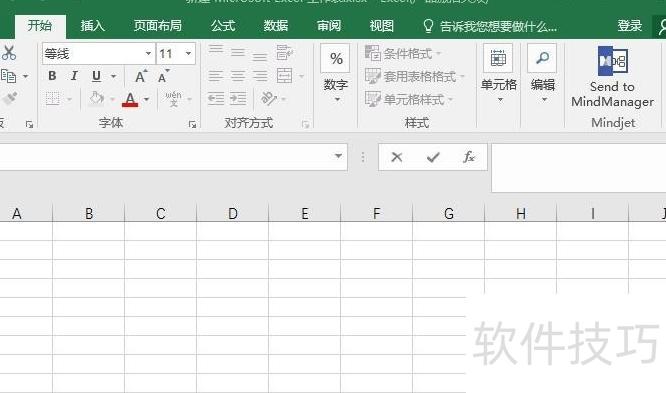Screen dimensions: 666x393
Task: Toggle Italic formatting
Action: pos(74,76)
